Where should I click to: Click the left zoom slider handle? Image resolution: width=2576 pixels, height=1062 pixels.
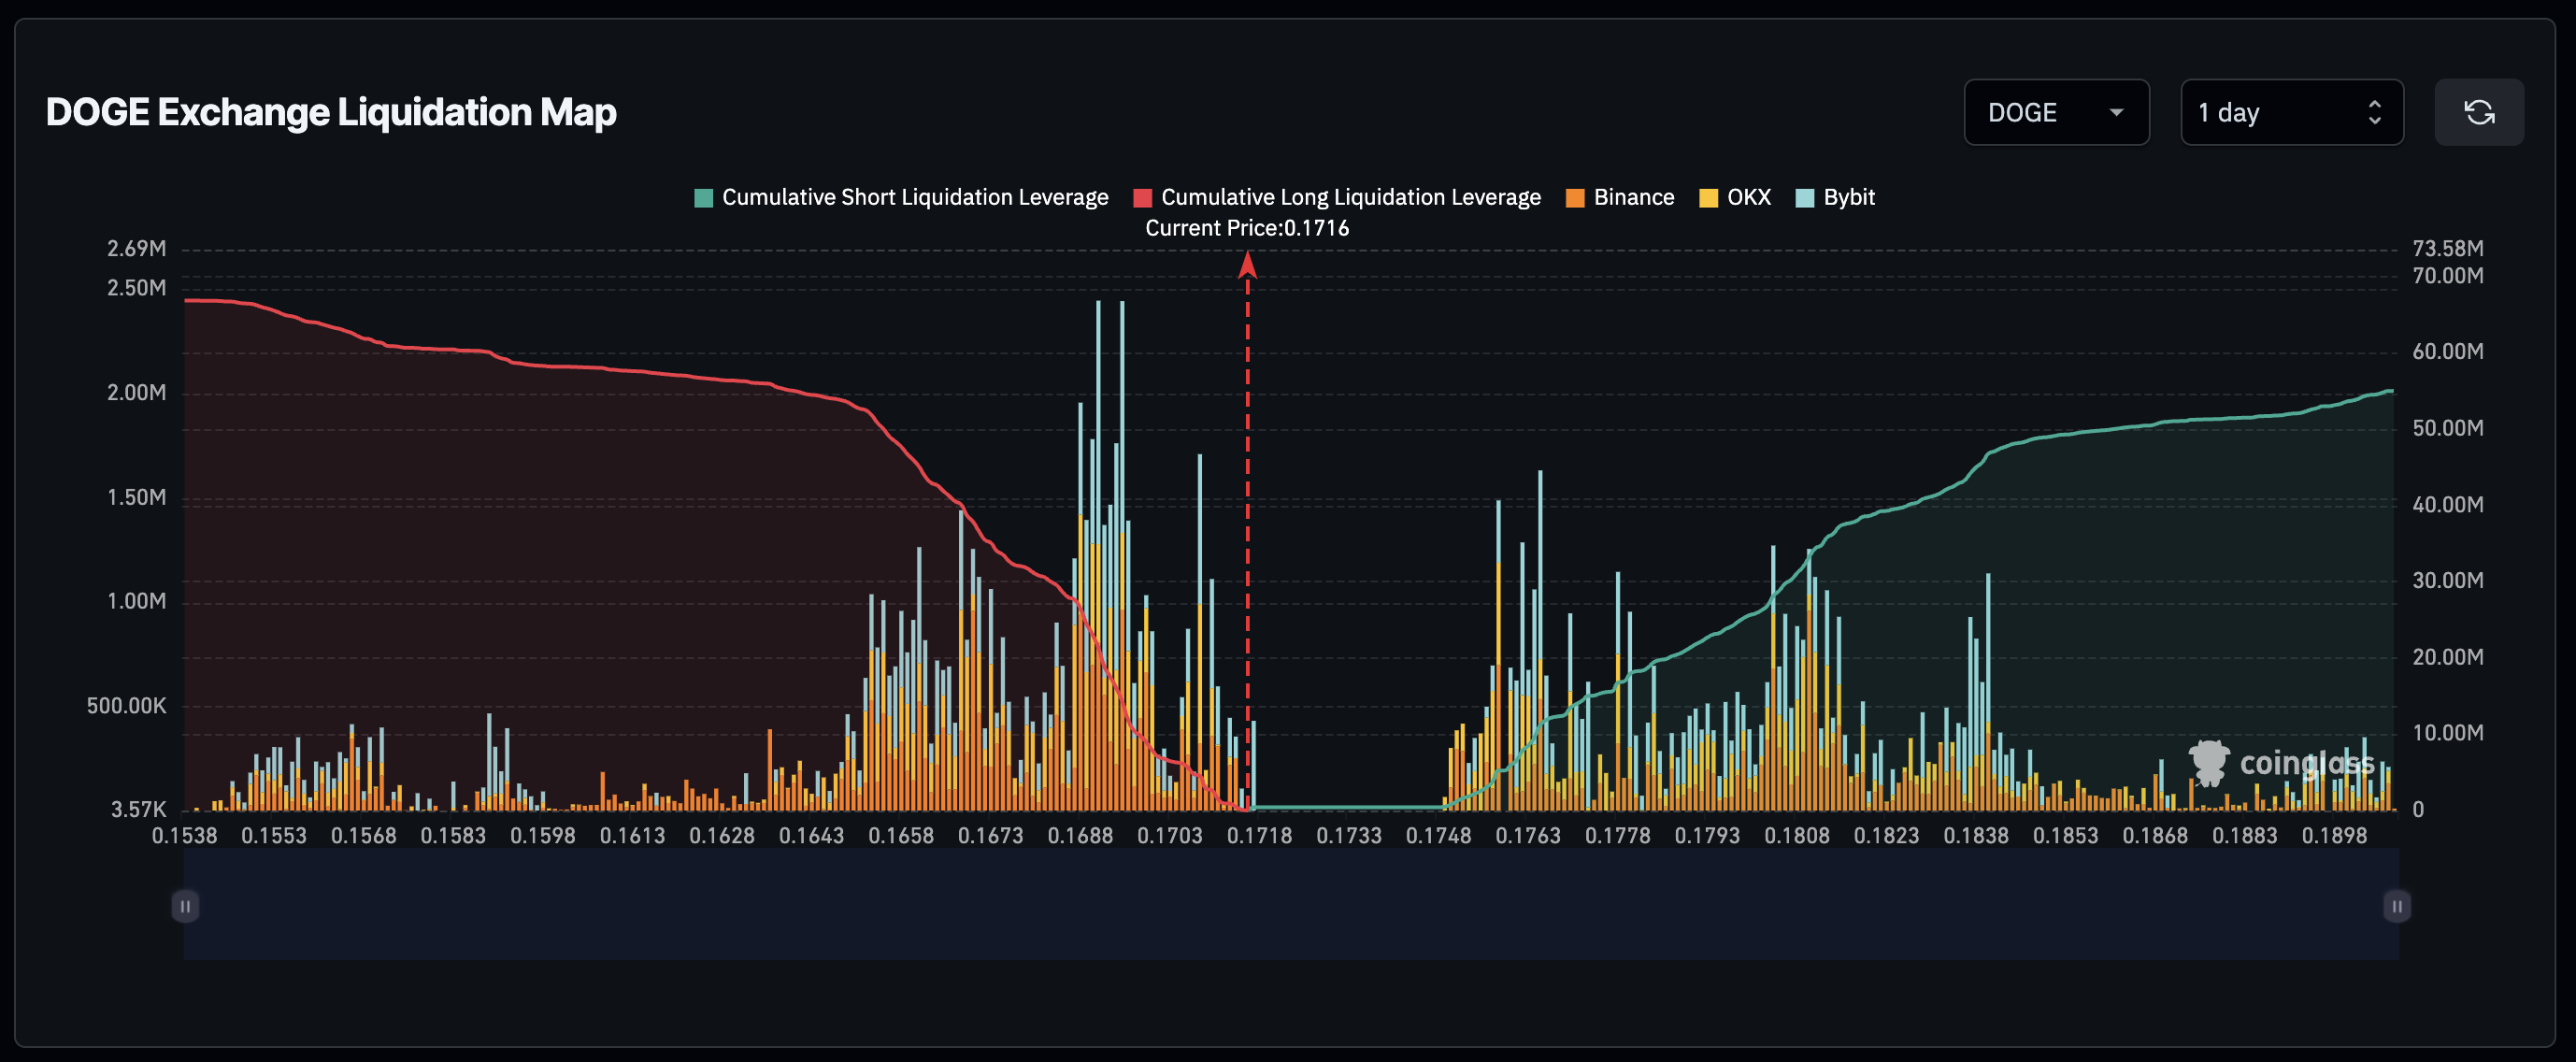coord(185,906)
